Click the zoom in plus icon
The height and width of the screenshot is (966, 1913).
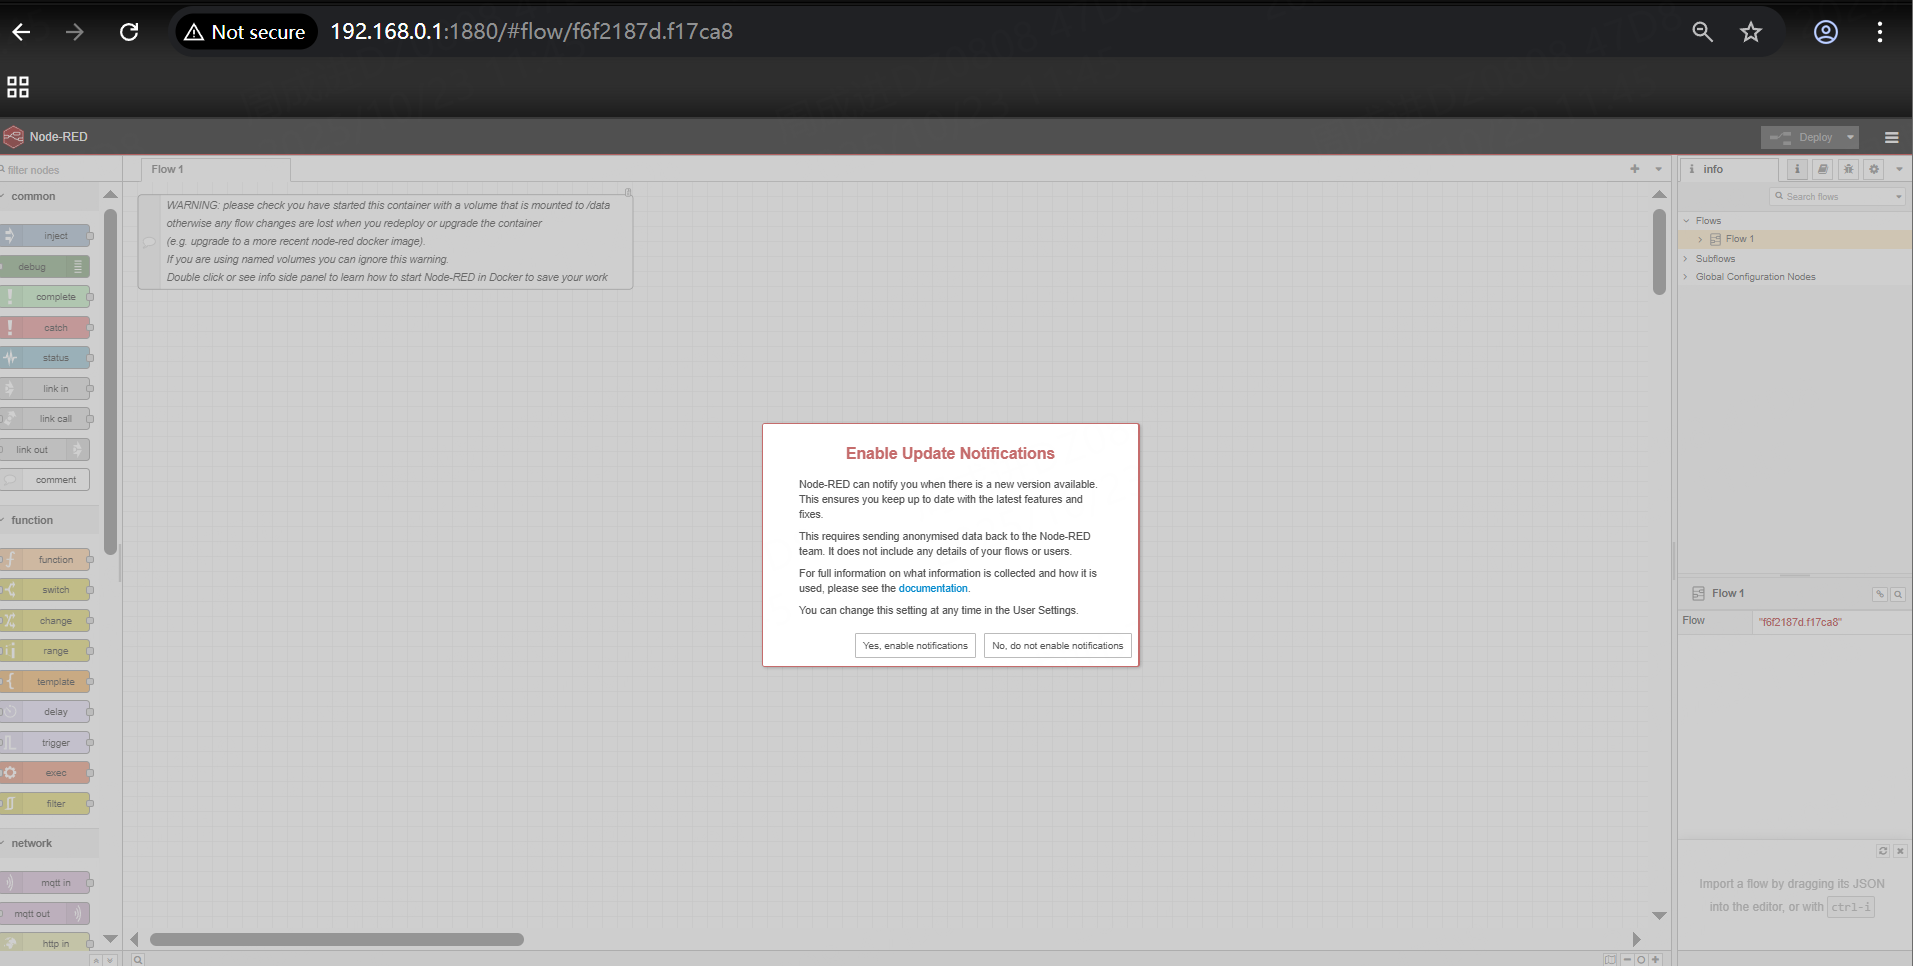point(1655,959)
